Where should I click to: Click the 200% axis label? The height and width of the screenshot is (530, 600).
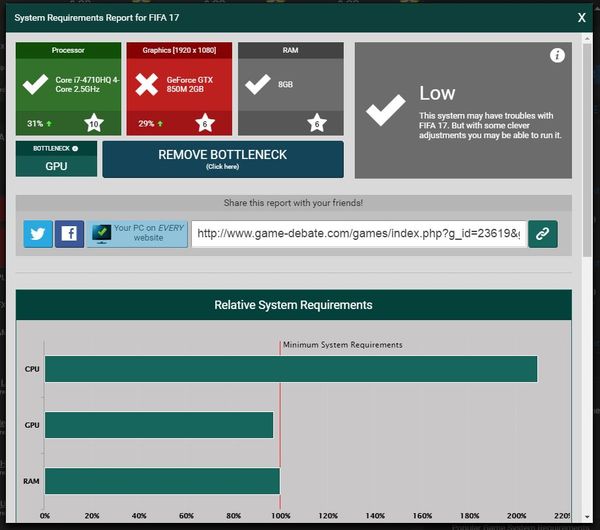click(x=517, y=516)
